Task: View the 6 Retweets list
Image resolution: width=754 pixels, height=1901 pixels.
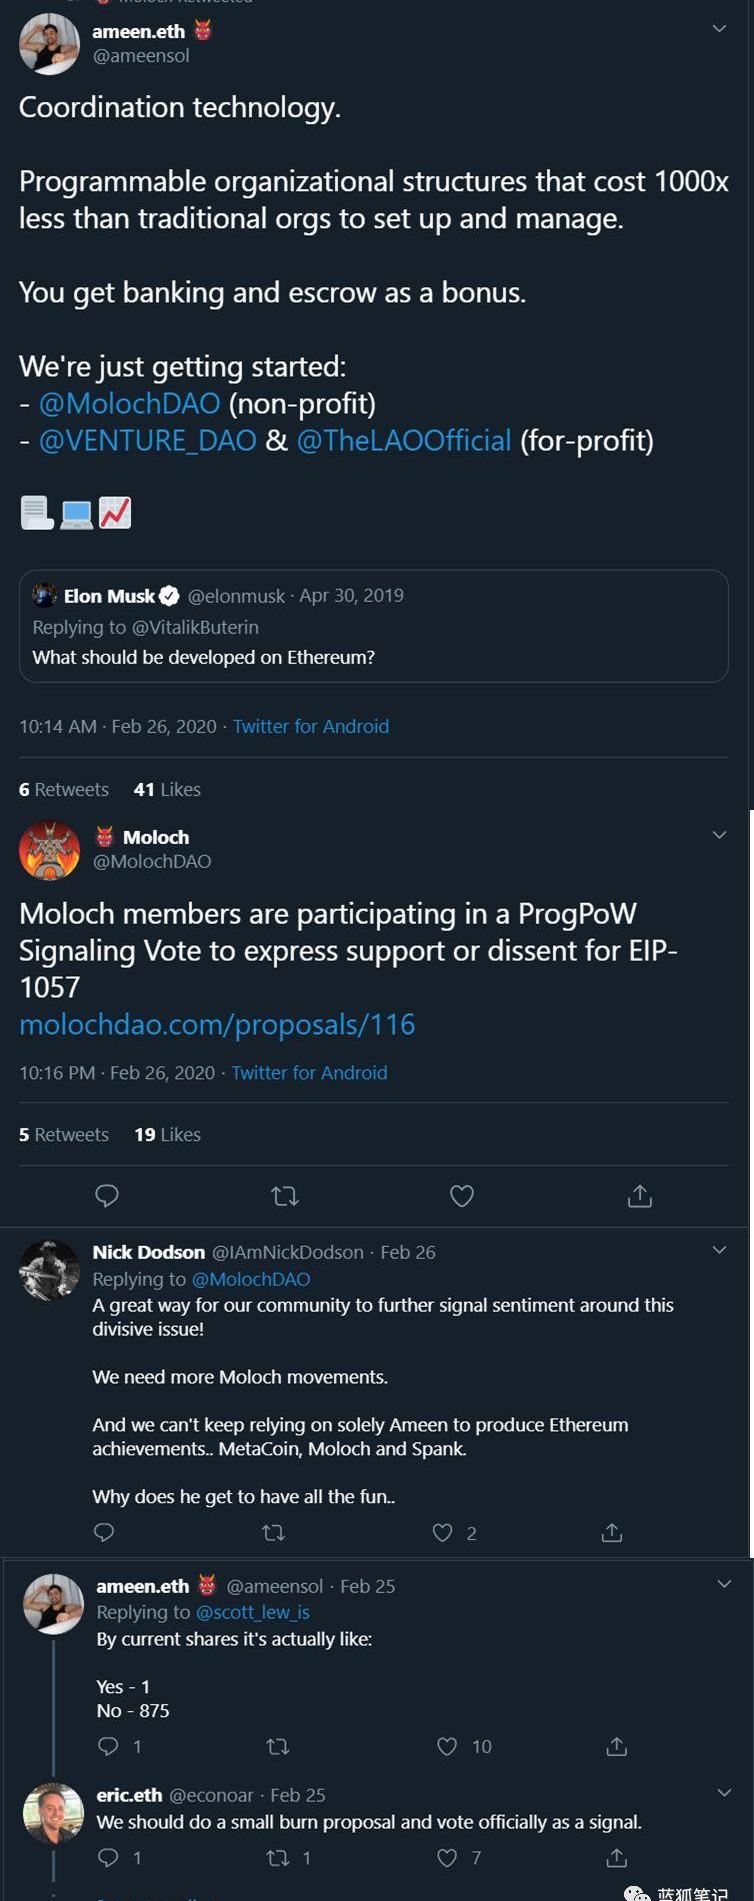Action: (x=63, y=789)
